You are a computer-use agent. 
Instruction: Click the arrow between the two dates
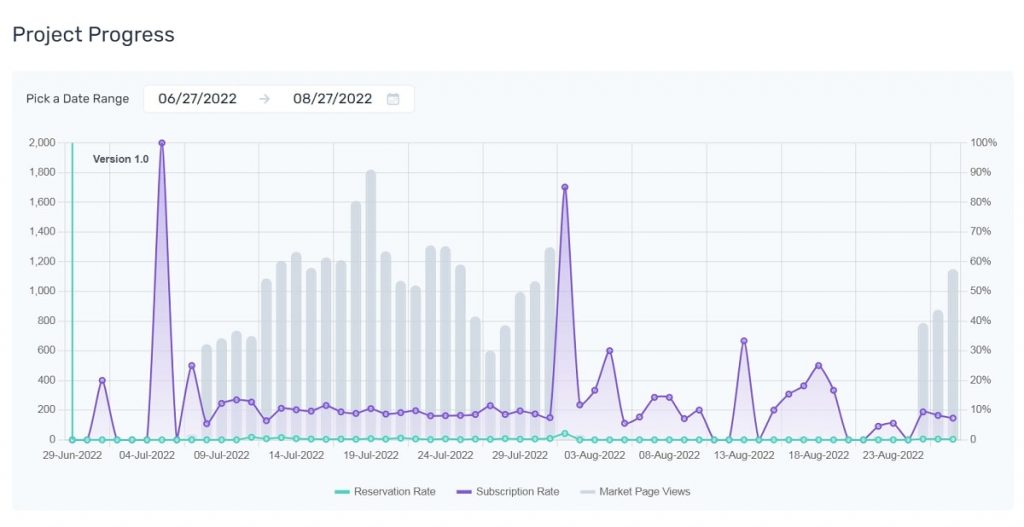pyautogui.click(x=264, y=99)
